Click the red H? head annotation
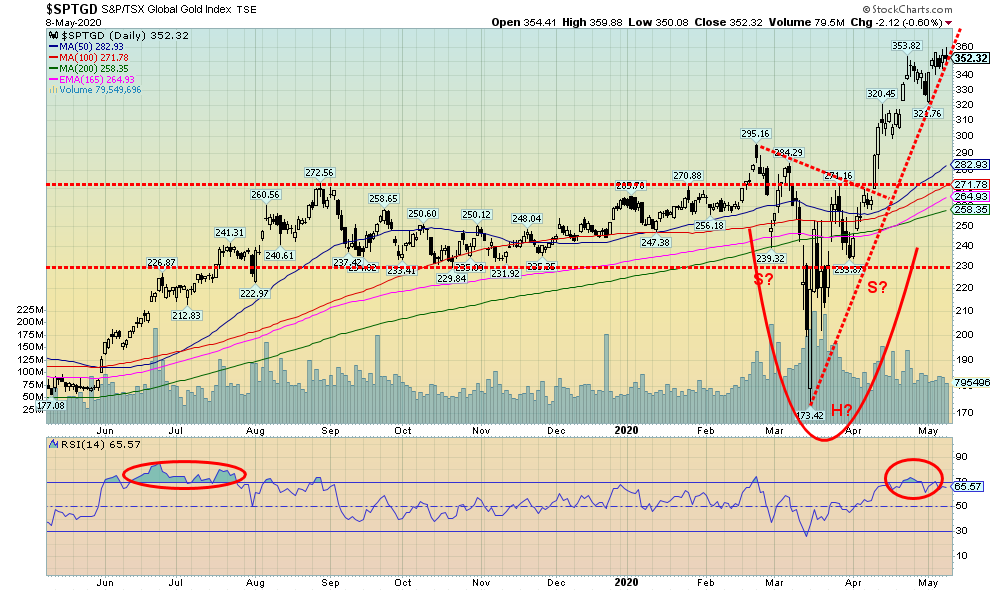 pyautogui.click(x=841, y=410)
